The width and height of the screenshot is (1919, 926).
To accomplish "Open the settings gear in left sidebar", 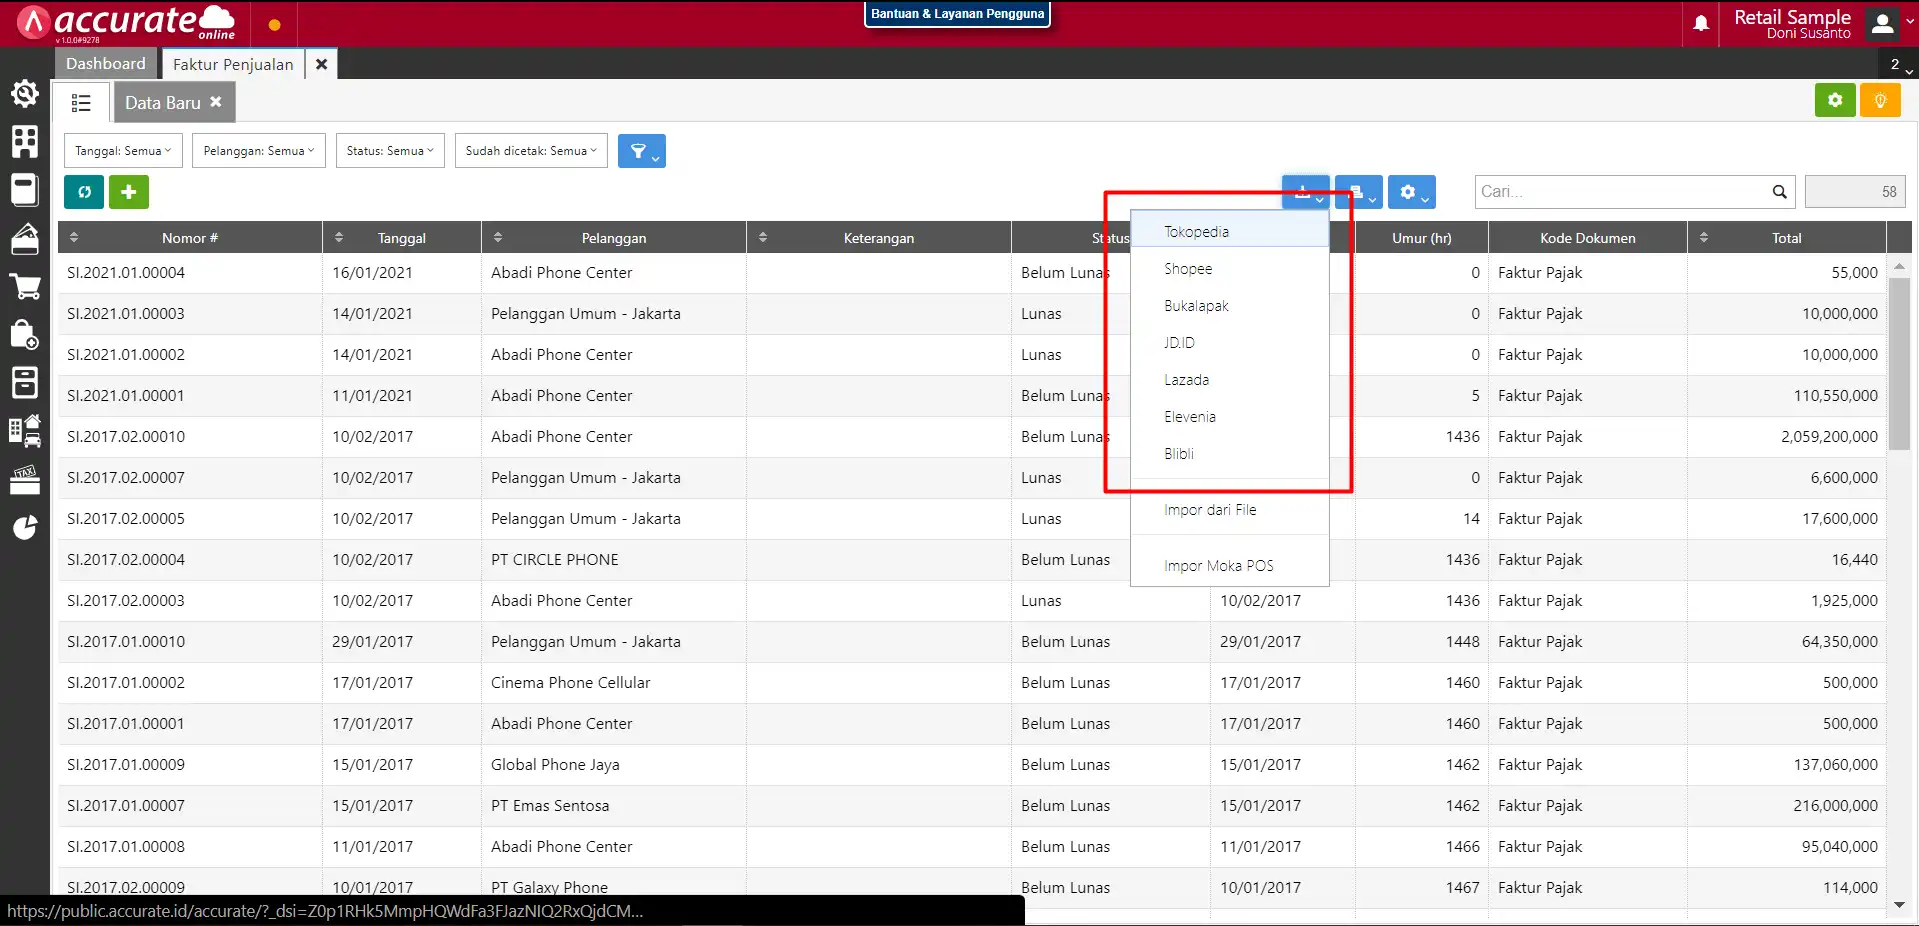I will (25, 94).
